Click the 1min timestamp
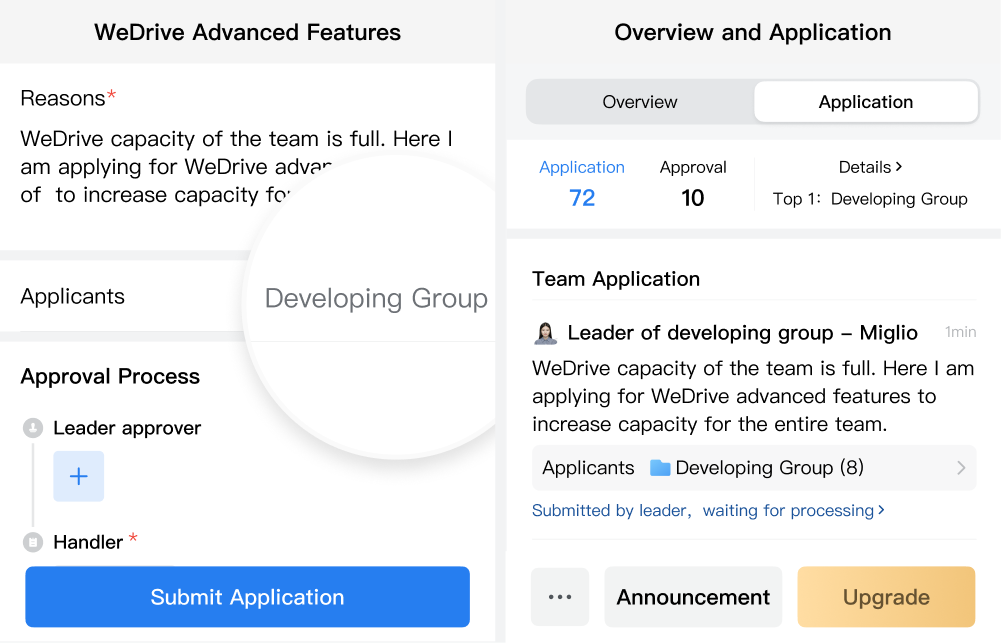The image size is (1001, 643). coord(961,332)
